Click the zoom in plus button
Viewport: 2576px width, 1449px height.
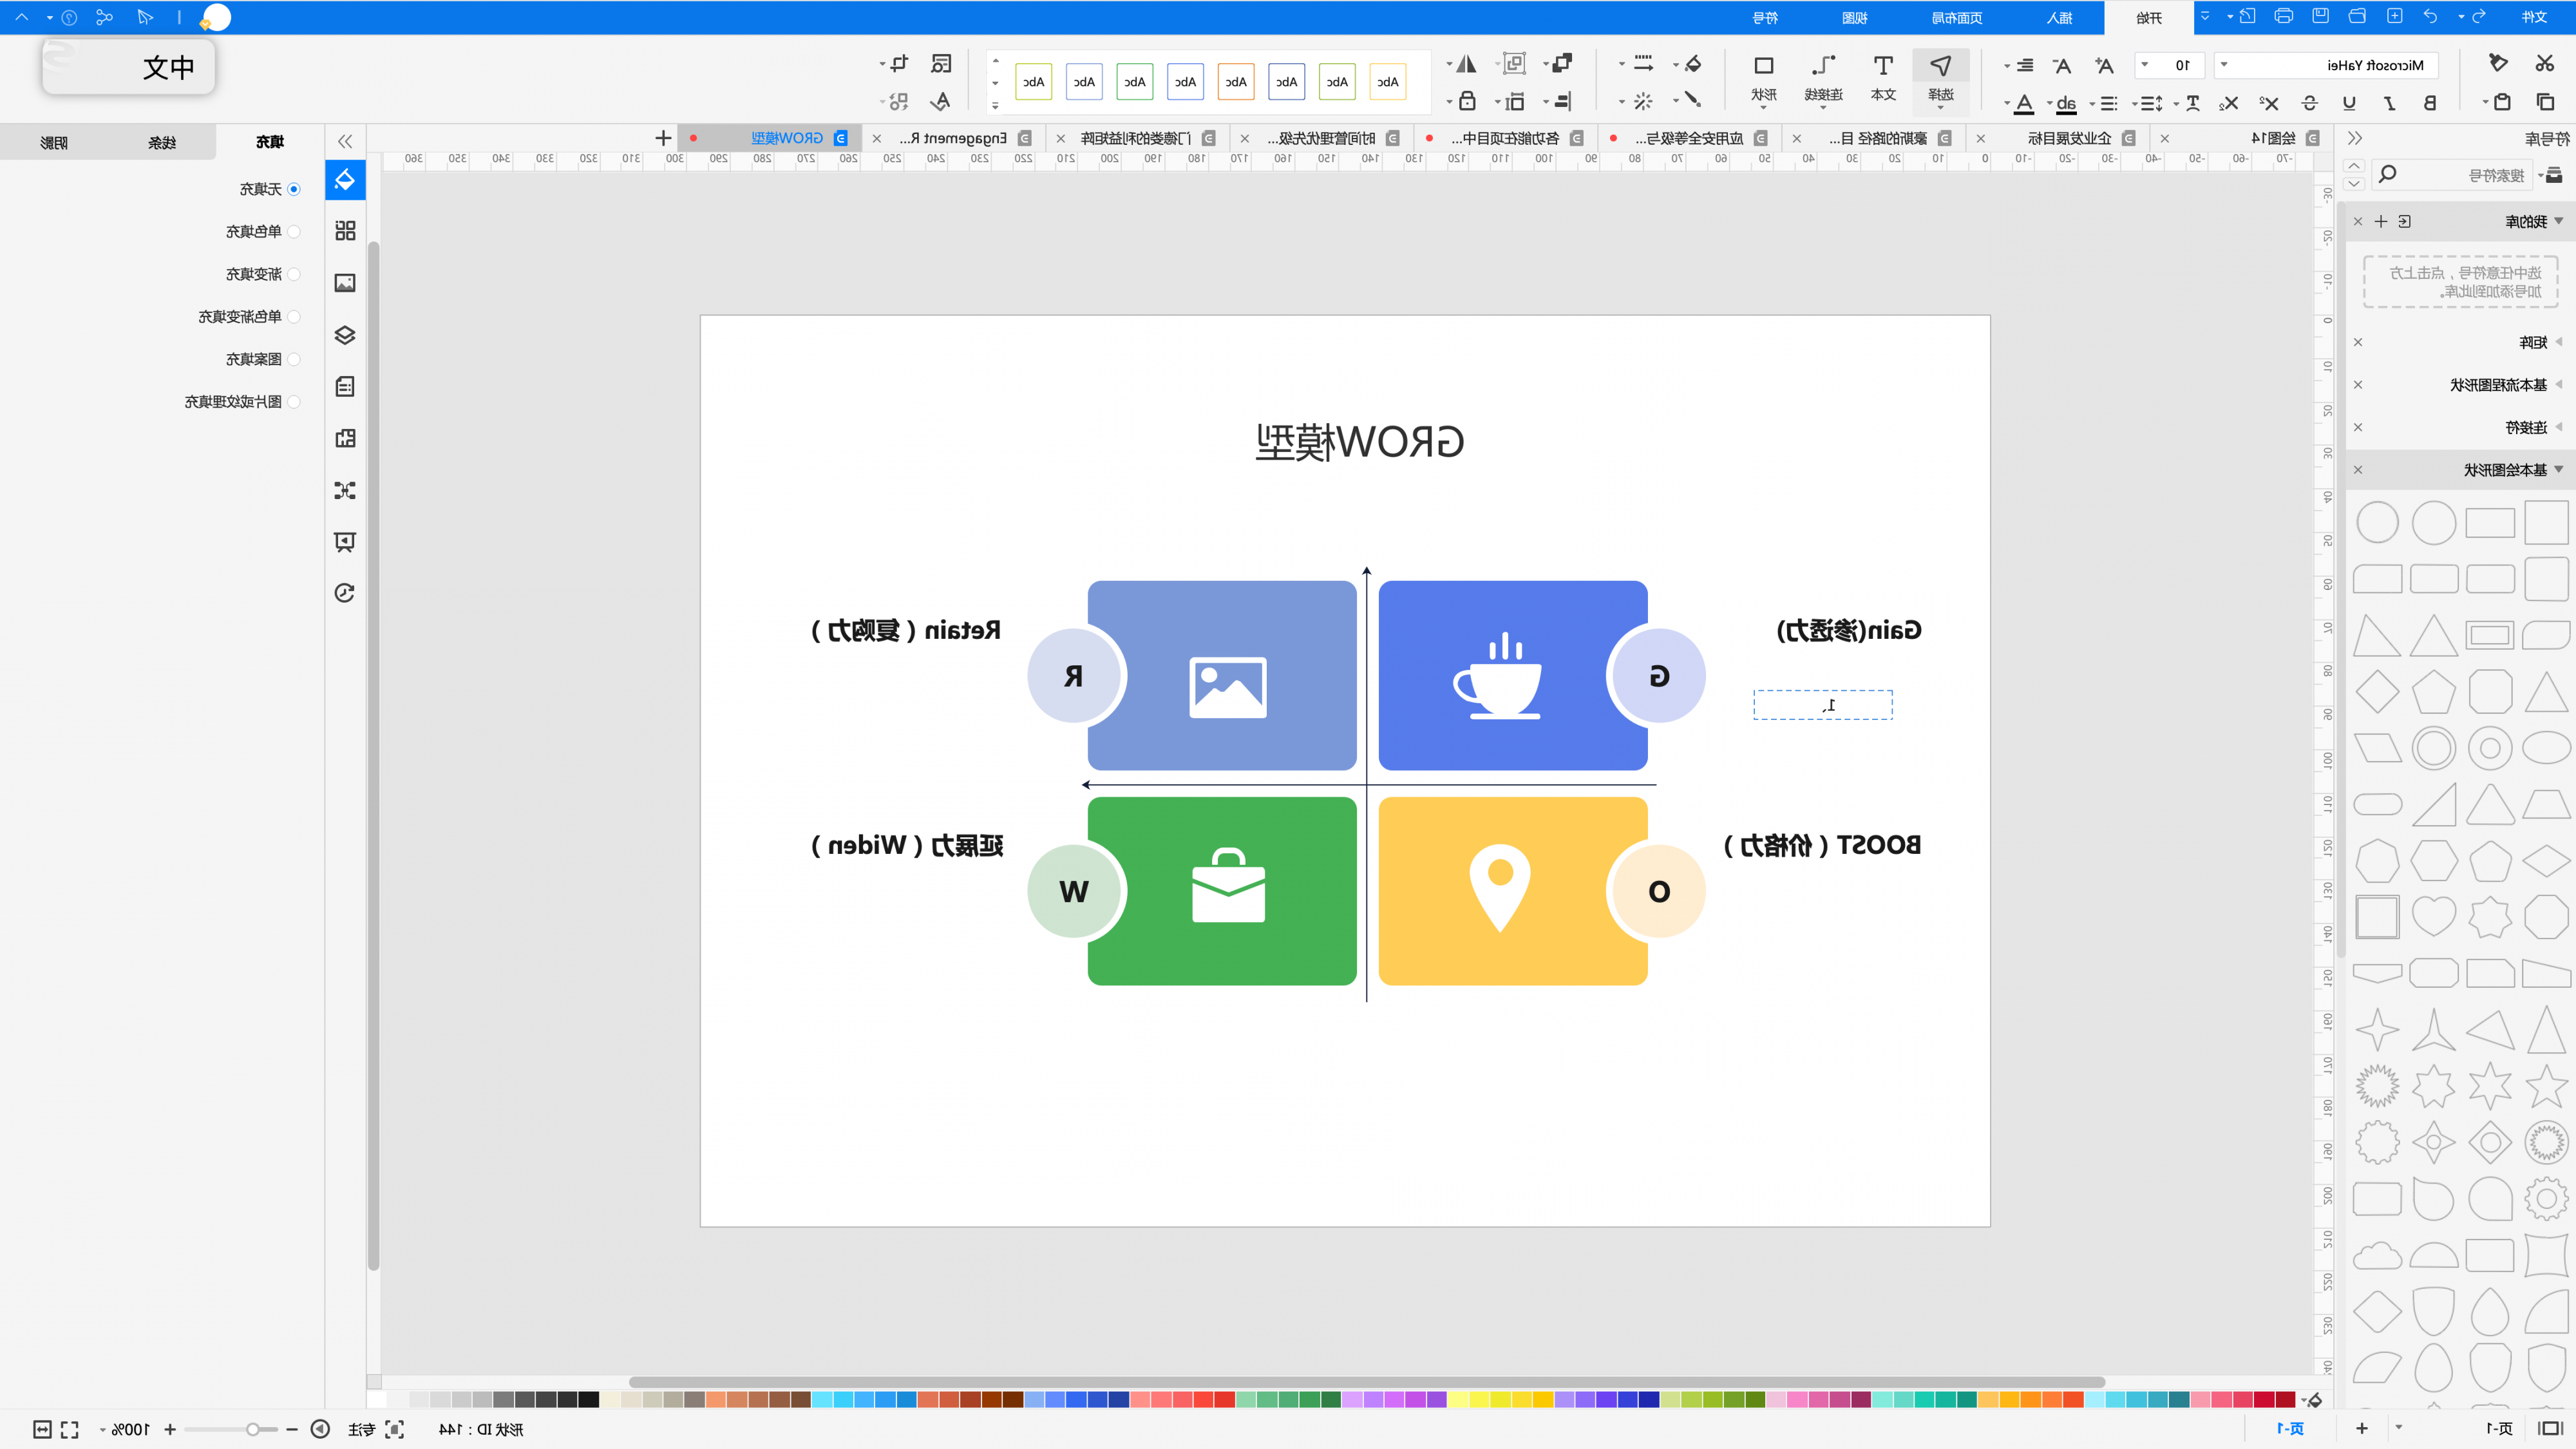[x=170, y=1429]
